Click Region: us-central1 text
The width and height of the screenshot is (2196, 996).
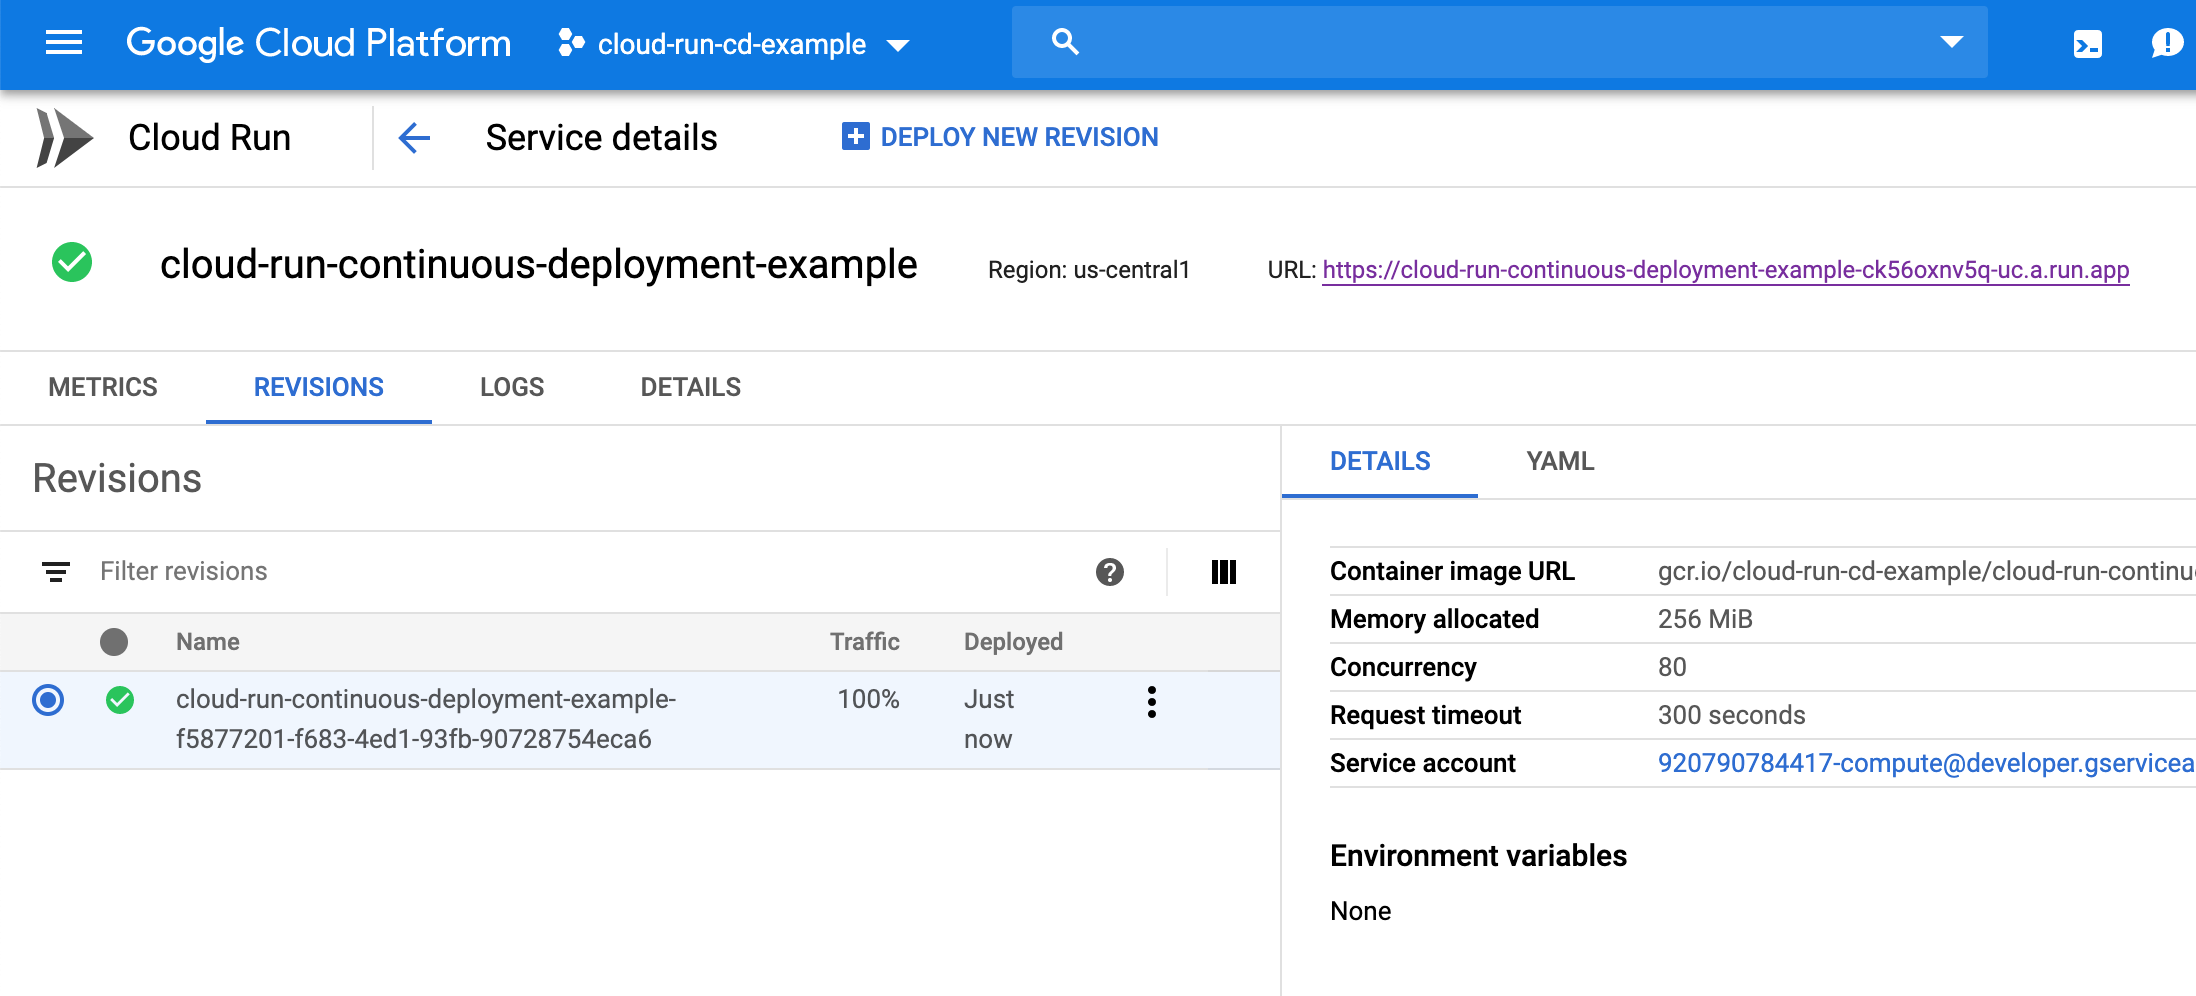pos(1089,270)
